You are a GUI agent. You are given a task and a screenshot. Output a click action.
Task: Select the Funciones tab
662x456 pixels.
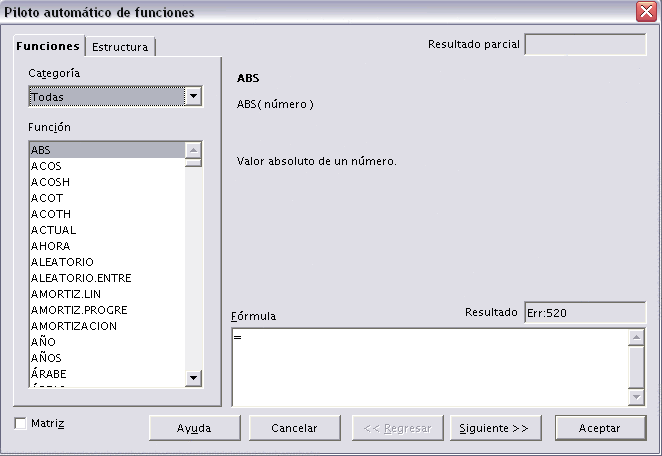pos(48,47)
